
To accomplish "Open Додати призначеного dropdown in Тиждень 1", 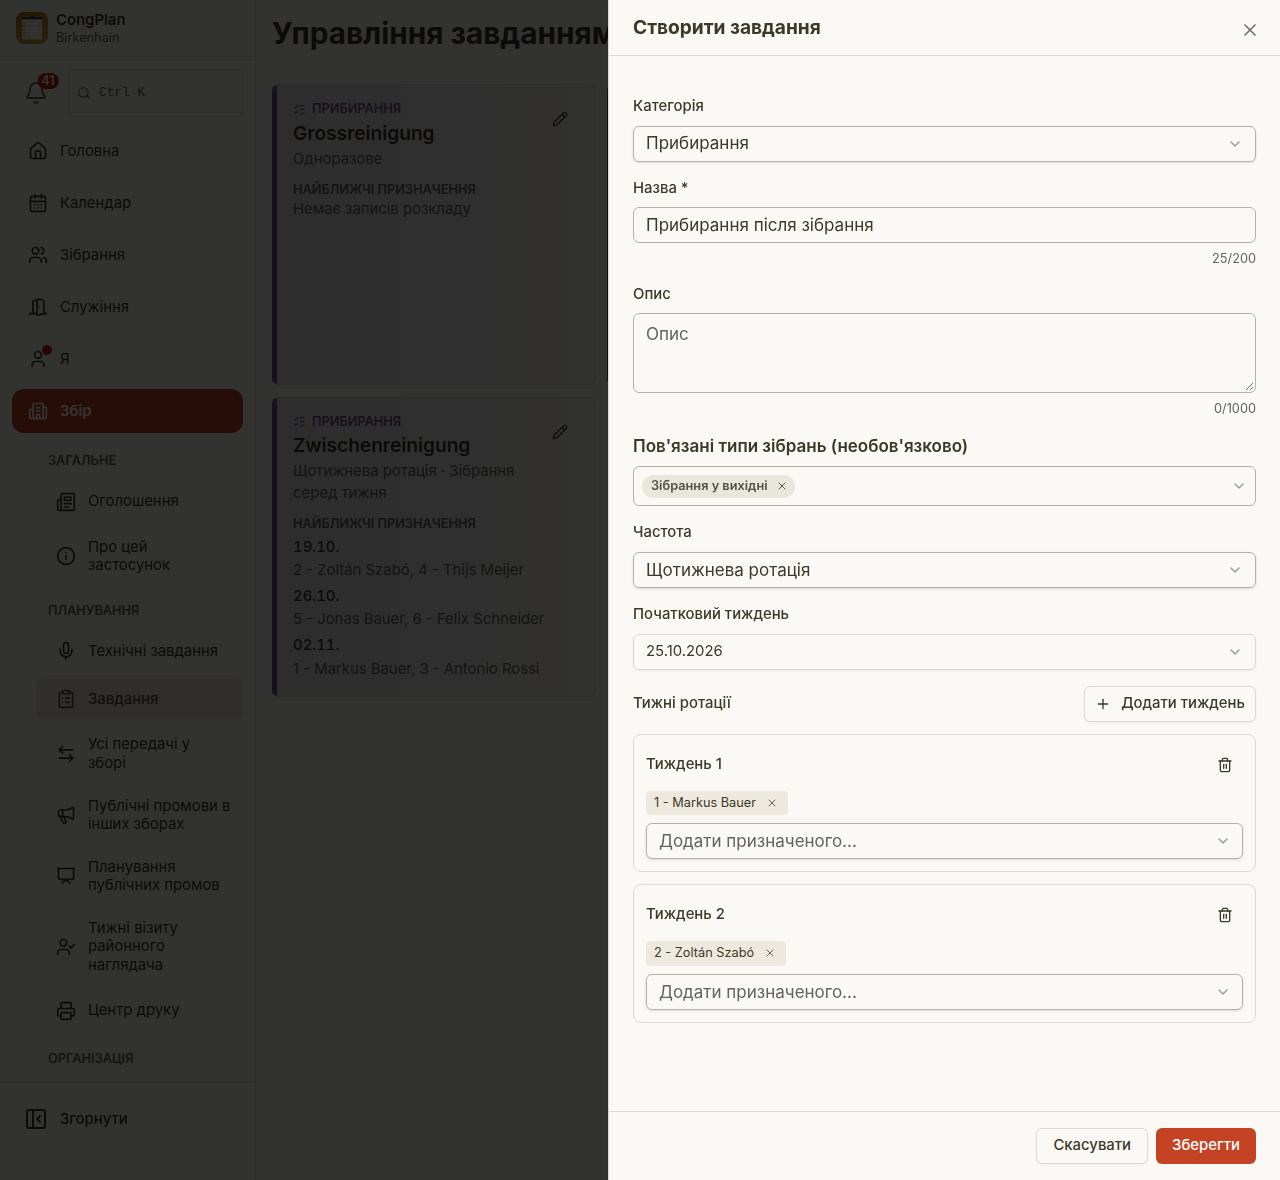I will point(944,841).
